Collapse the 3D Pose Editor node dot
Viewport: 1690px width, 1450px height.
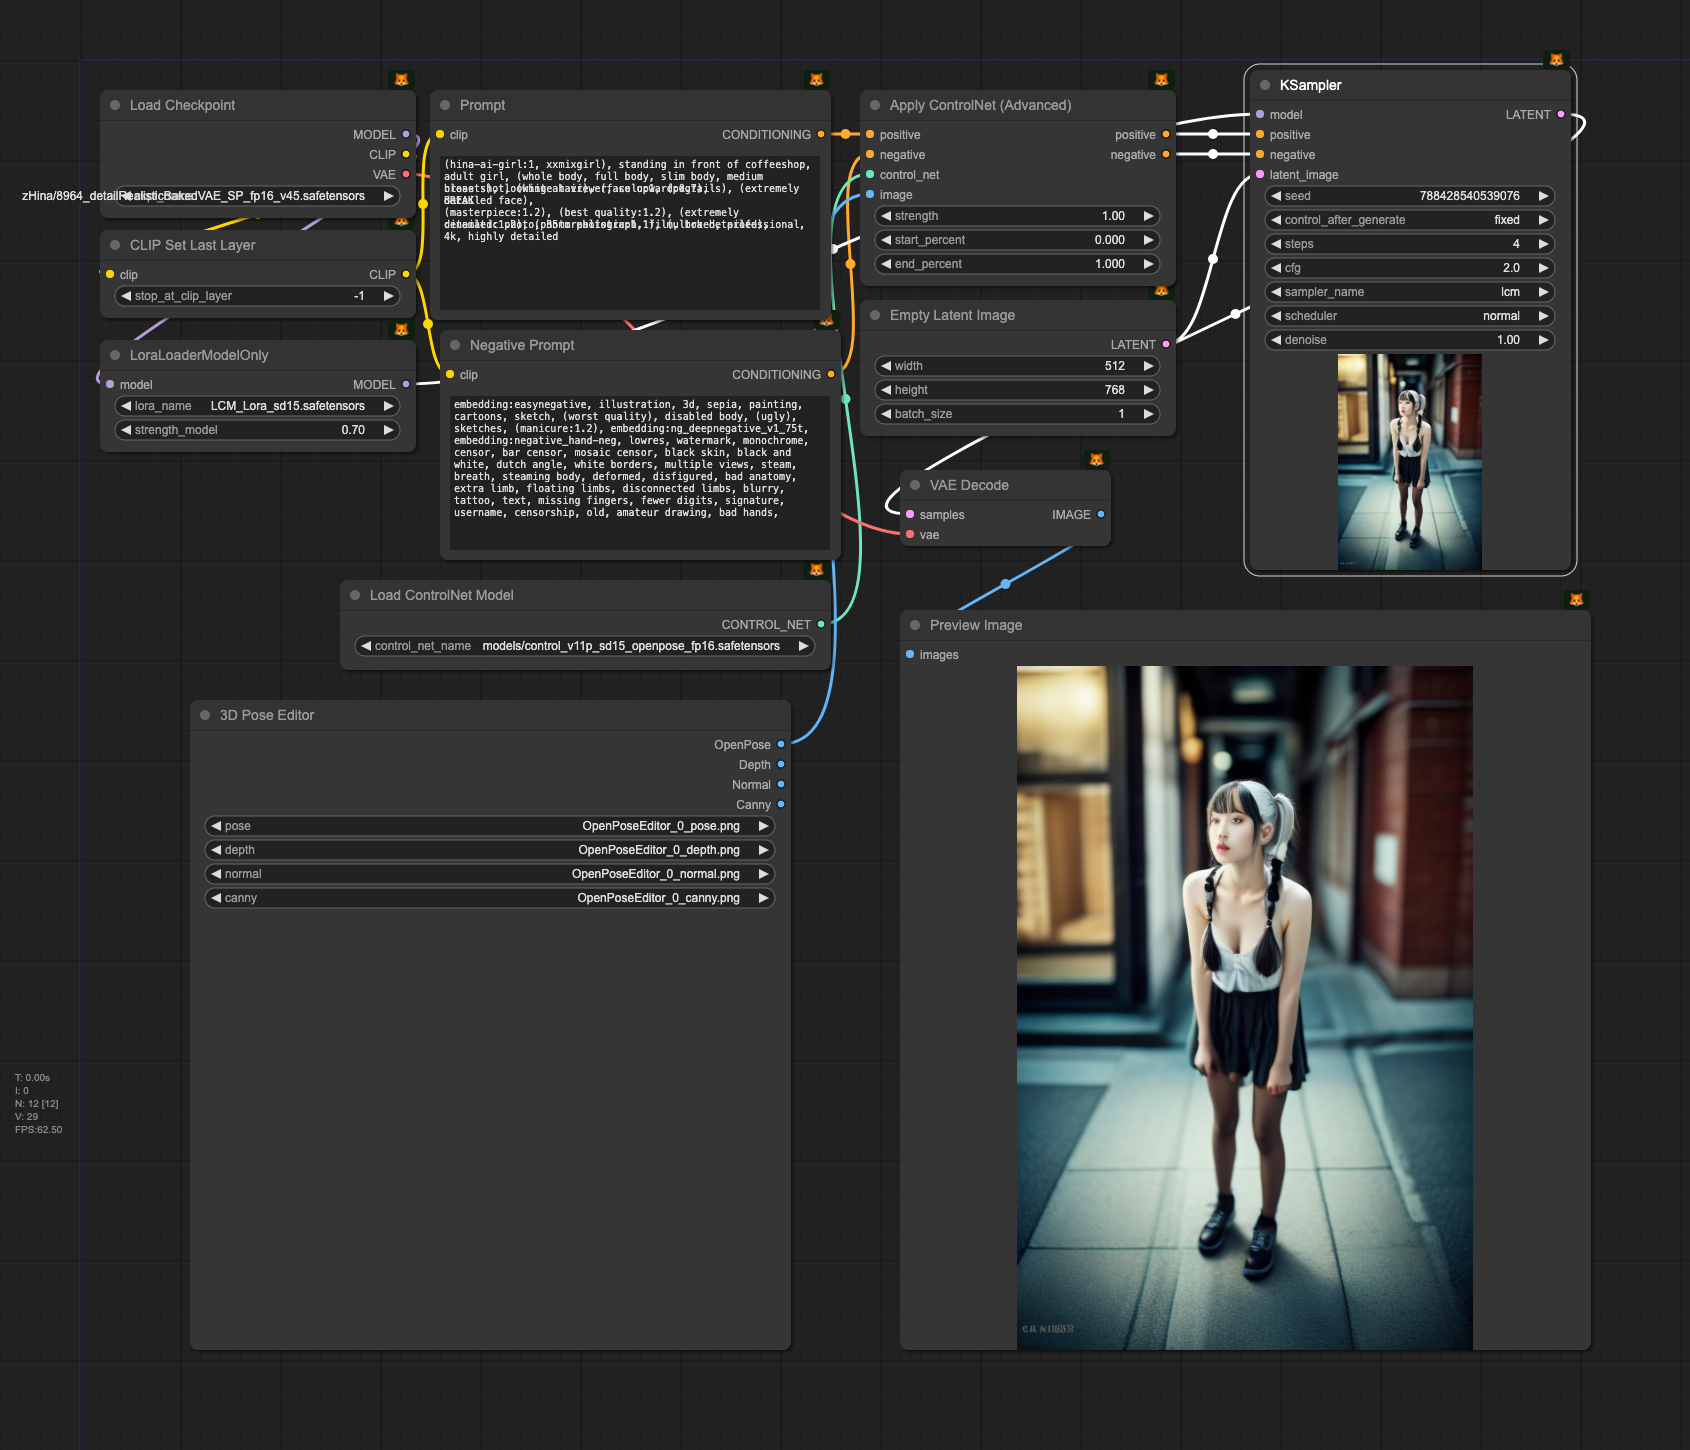[205, 715]
